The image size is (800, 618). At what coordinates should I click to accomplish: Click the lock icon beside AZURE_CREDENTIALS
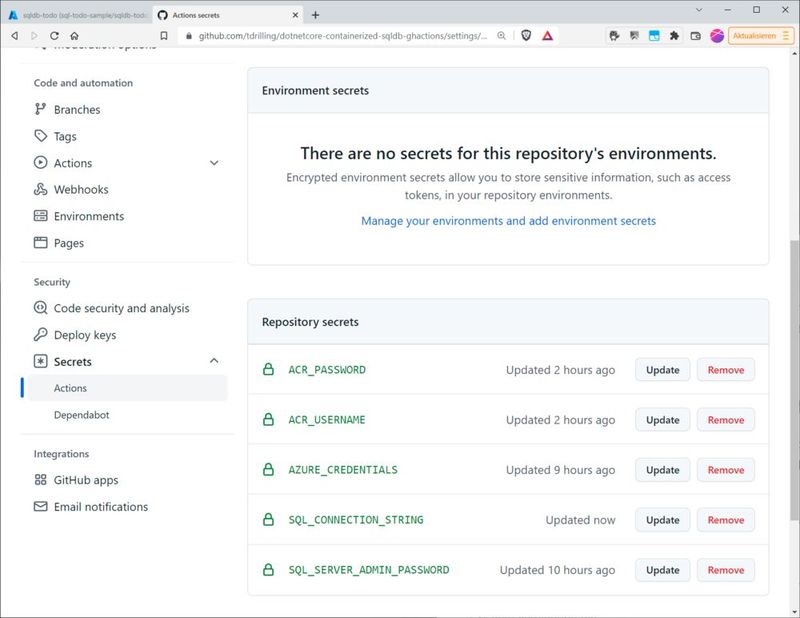click(x=268, y=469)
